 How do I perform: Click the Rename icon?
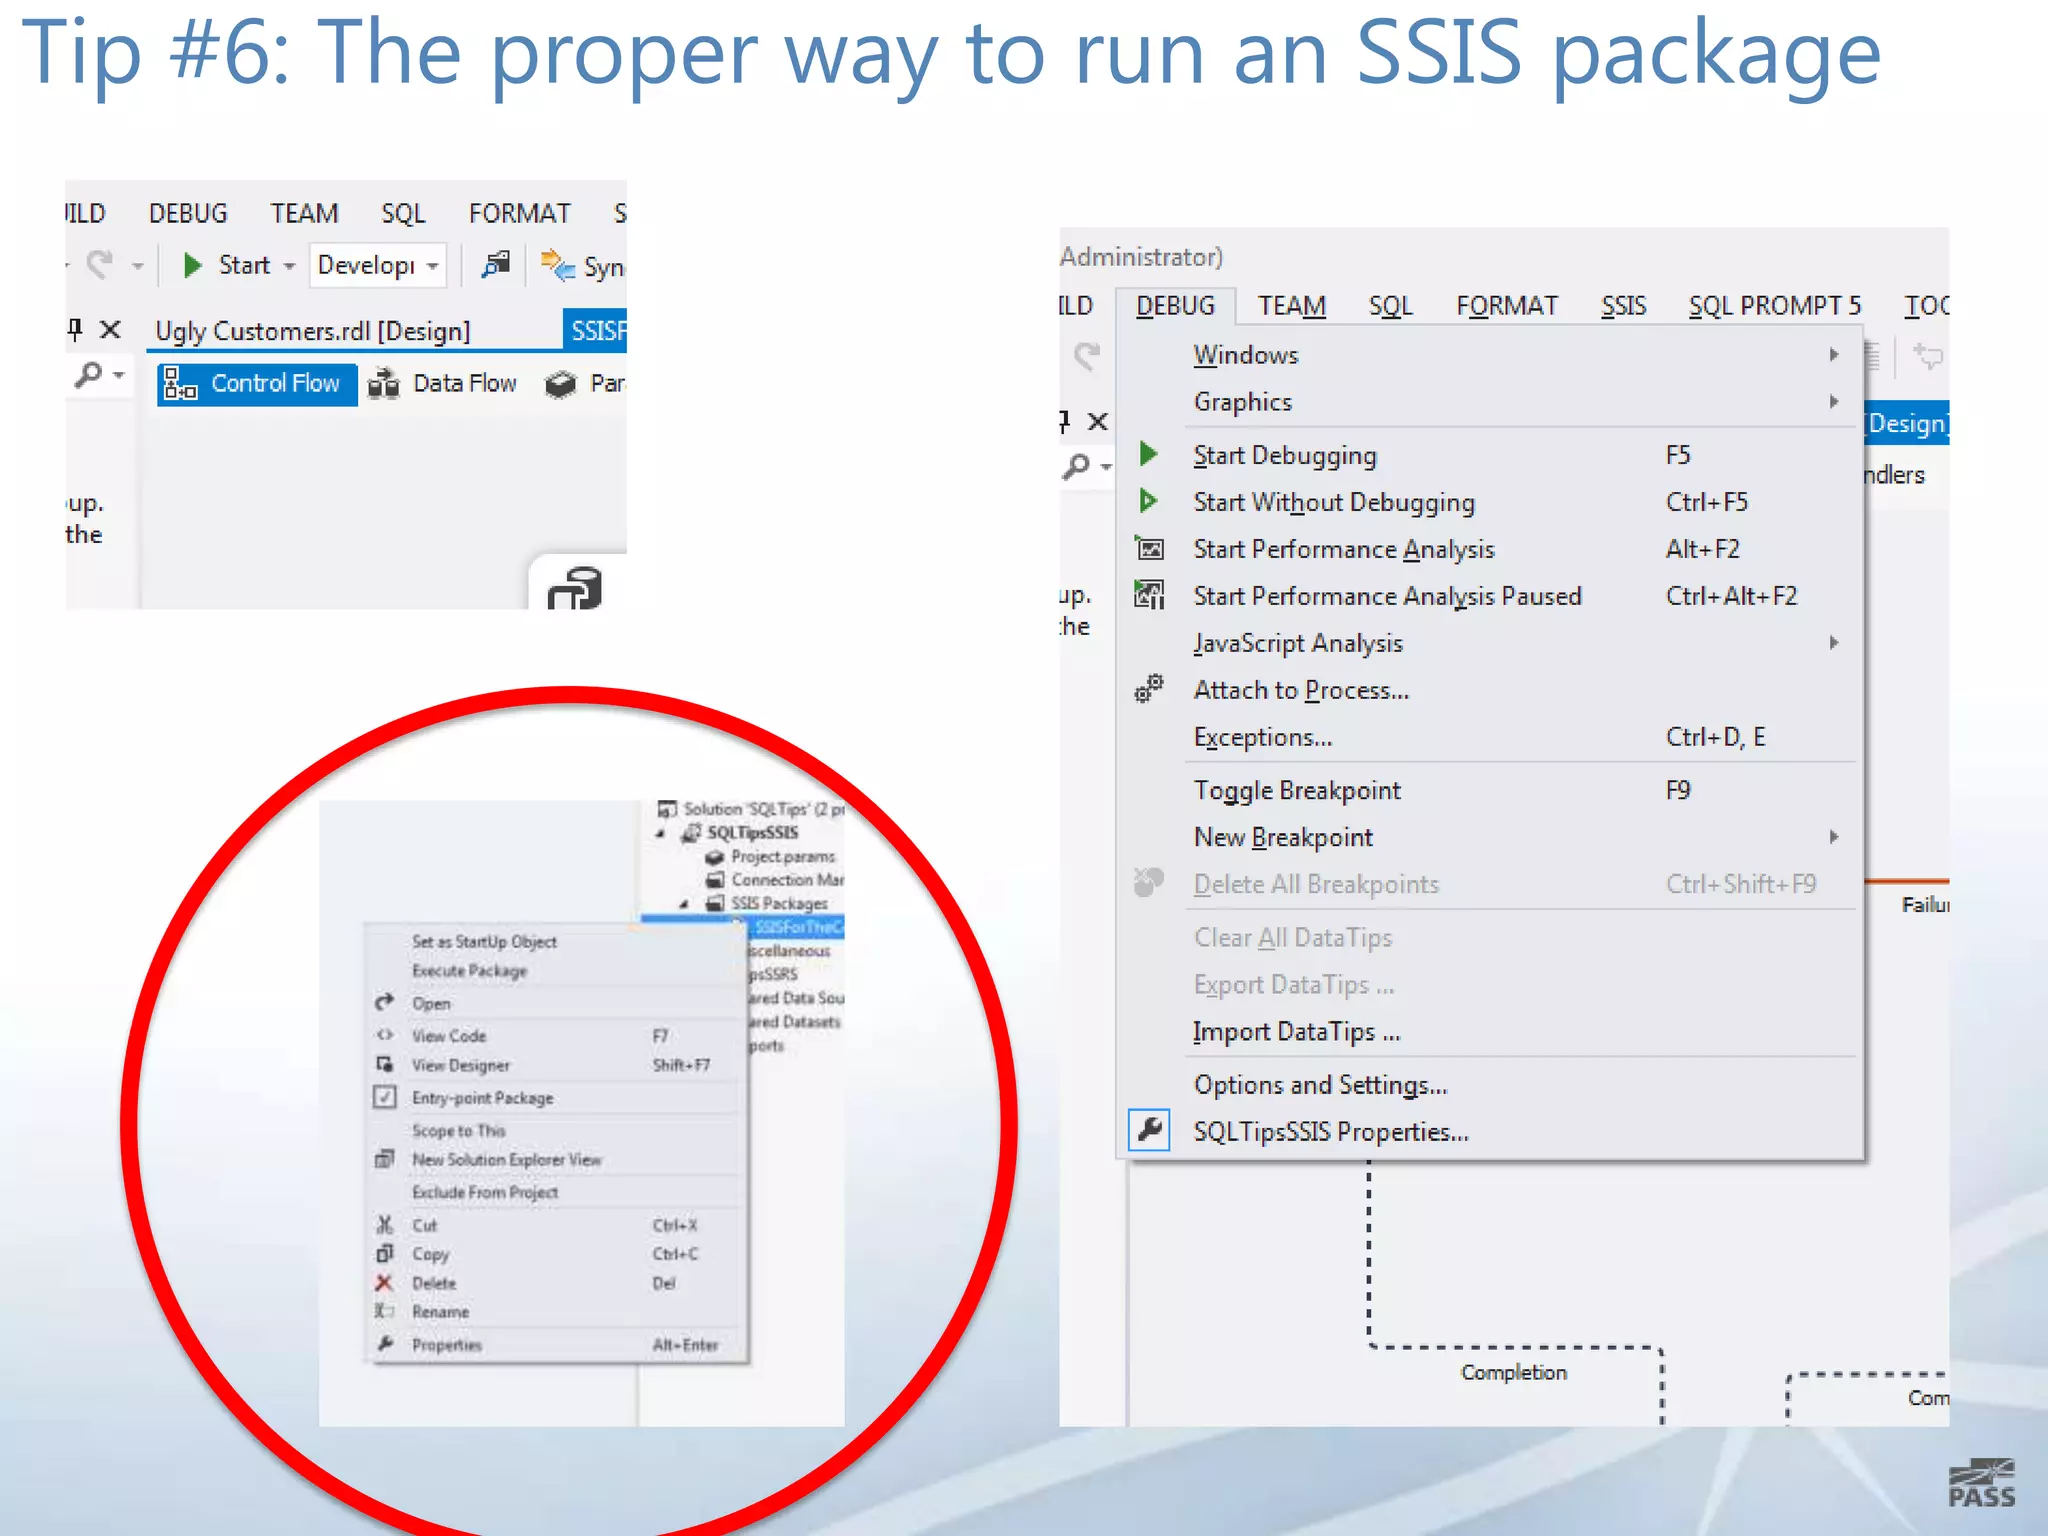(384, 1311)
